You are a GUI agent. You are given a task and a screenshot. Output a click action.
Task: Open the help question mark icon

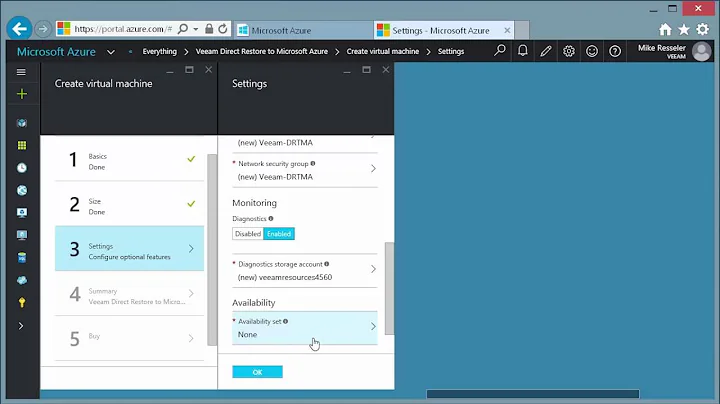tap(615, 51)
